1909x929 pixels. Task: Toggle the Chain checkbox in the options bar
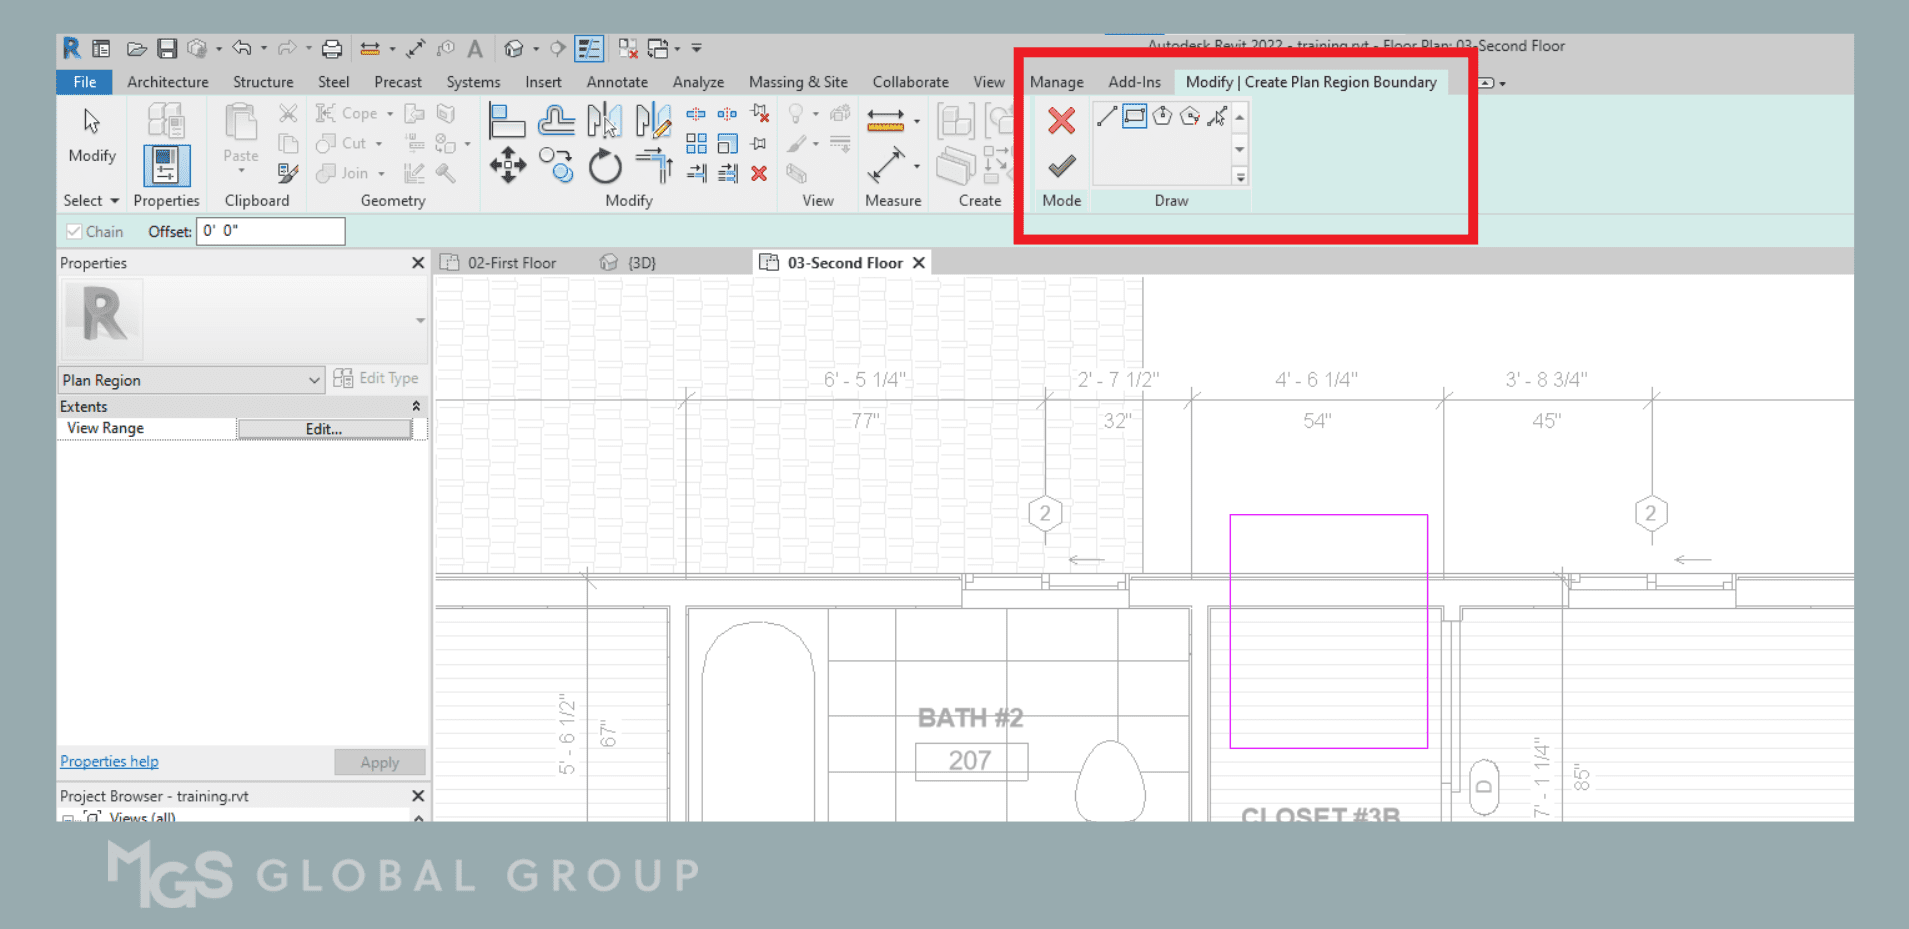point(75,231)
